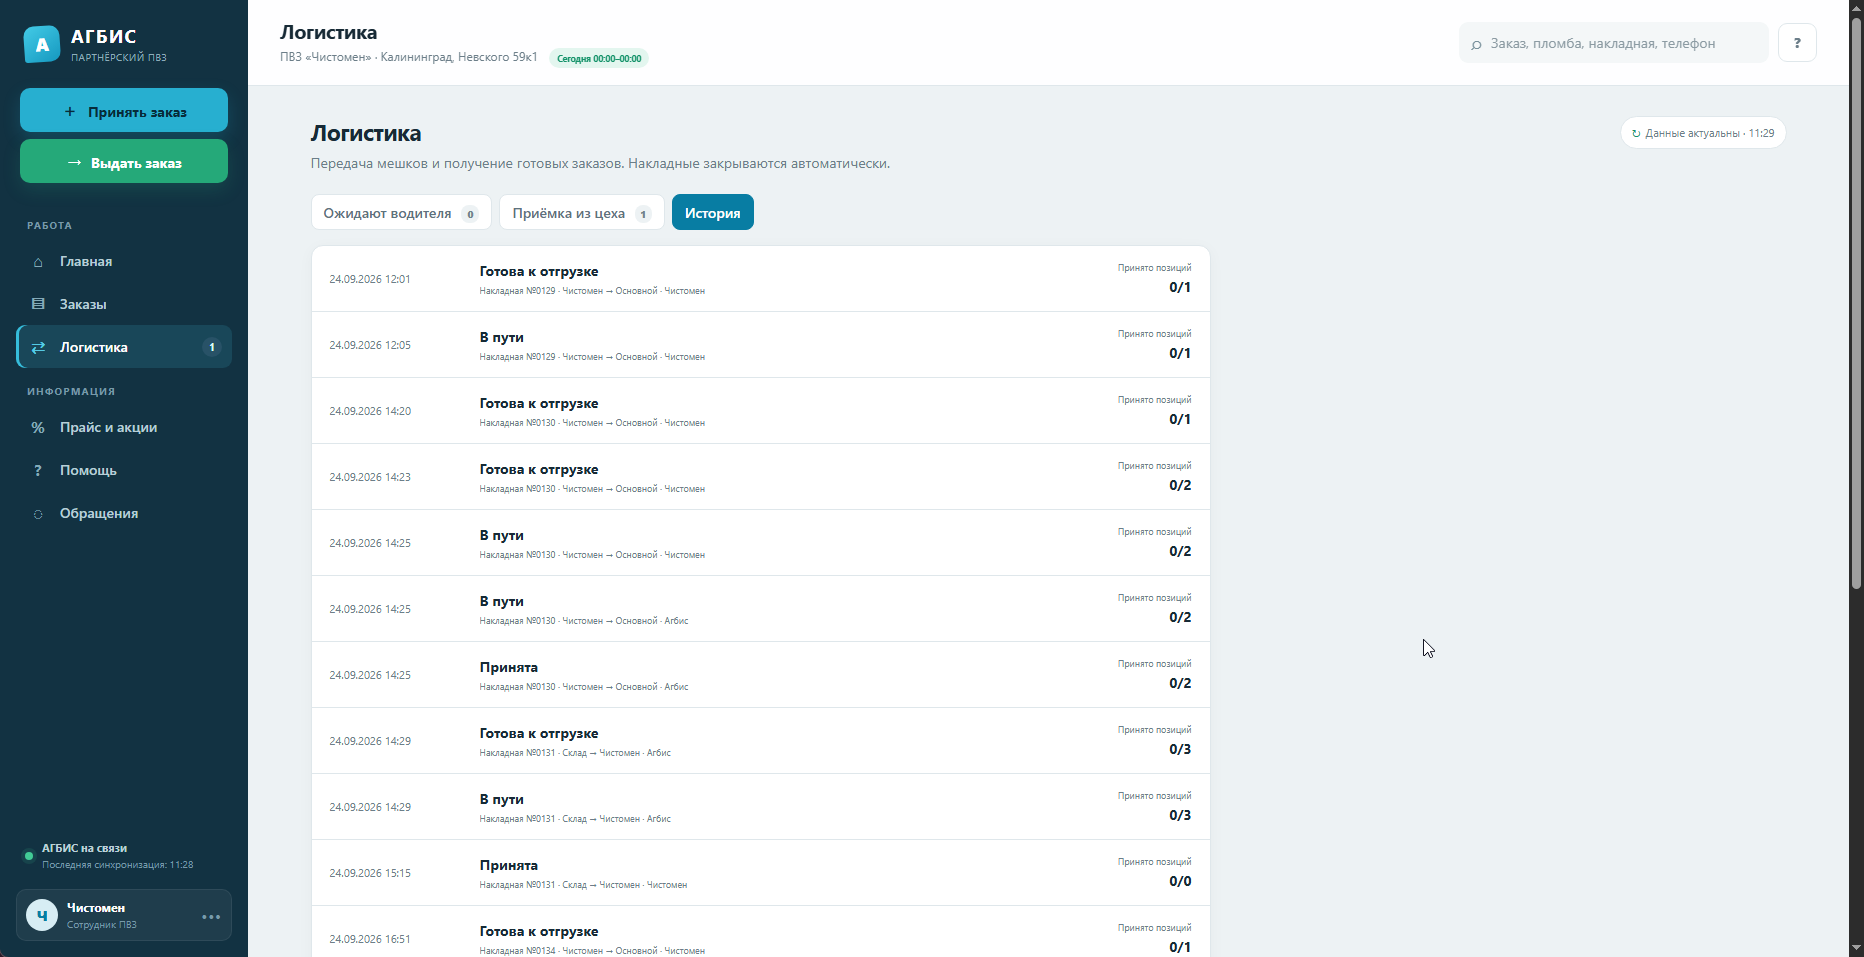Open the 24.09.2026 14:23 Готова к отгрузке row

pos(761,477)
